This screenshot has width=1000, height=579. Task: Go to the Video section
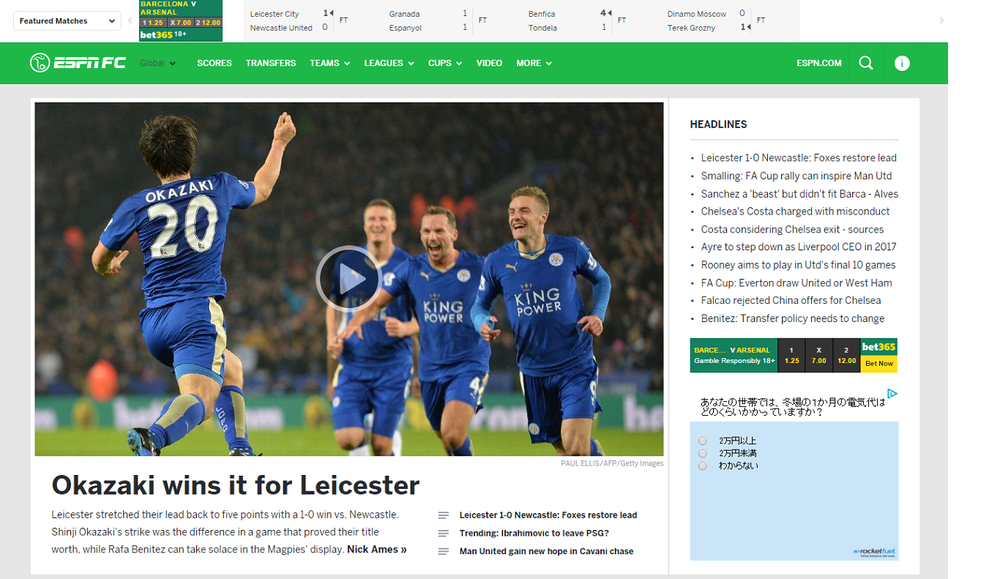point(489,63)
